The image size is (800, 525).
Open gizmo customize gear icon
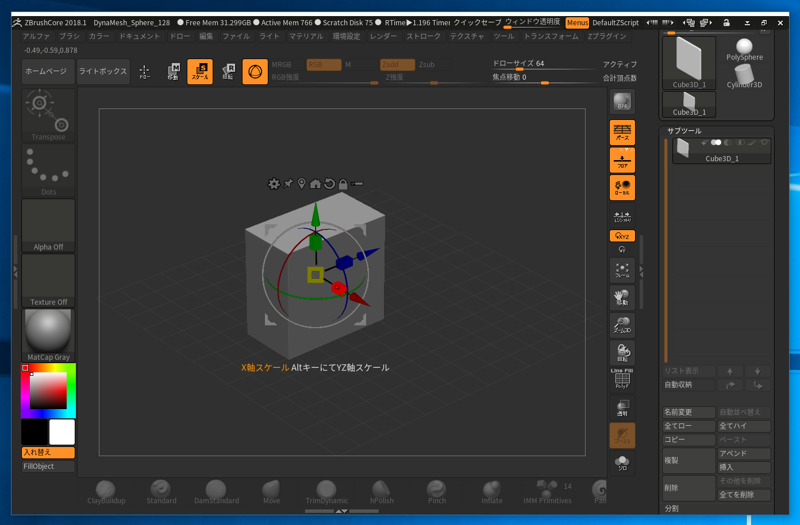pyautogui.click(x=274, y=184)
